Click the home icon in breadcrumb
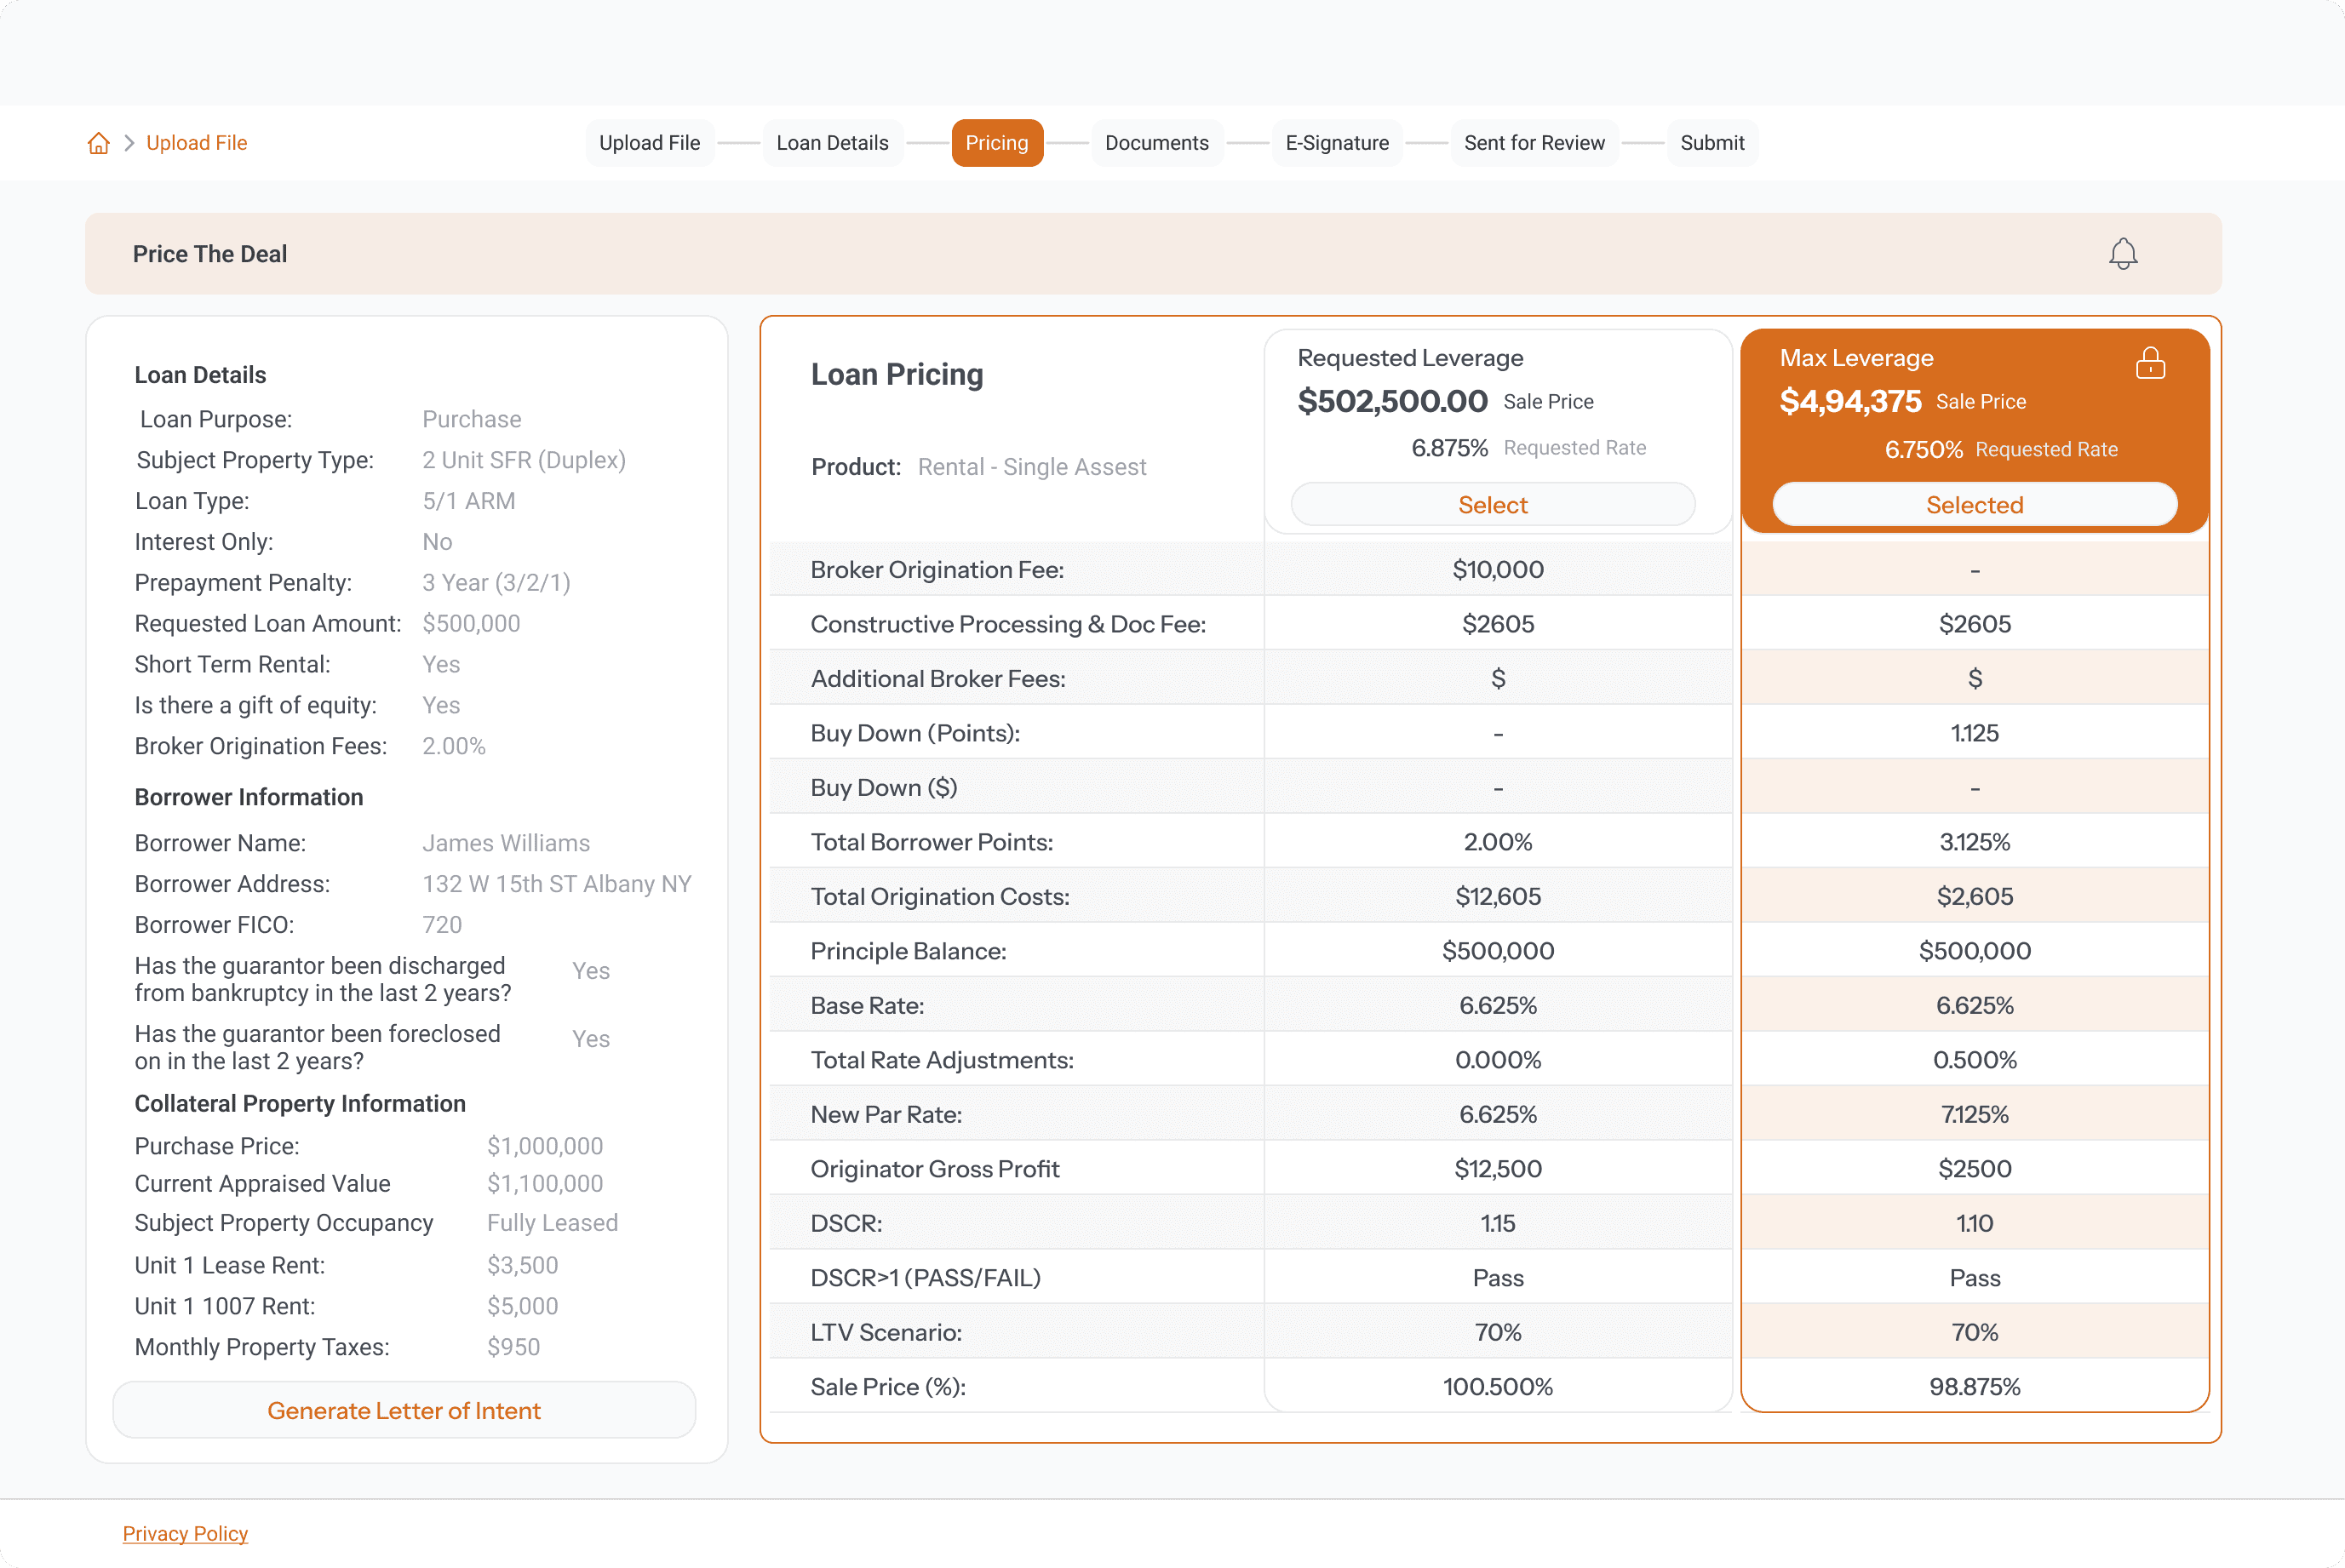Viewport: 2345px width, 1568px height. (98, 143)
